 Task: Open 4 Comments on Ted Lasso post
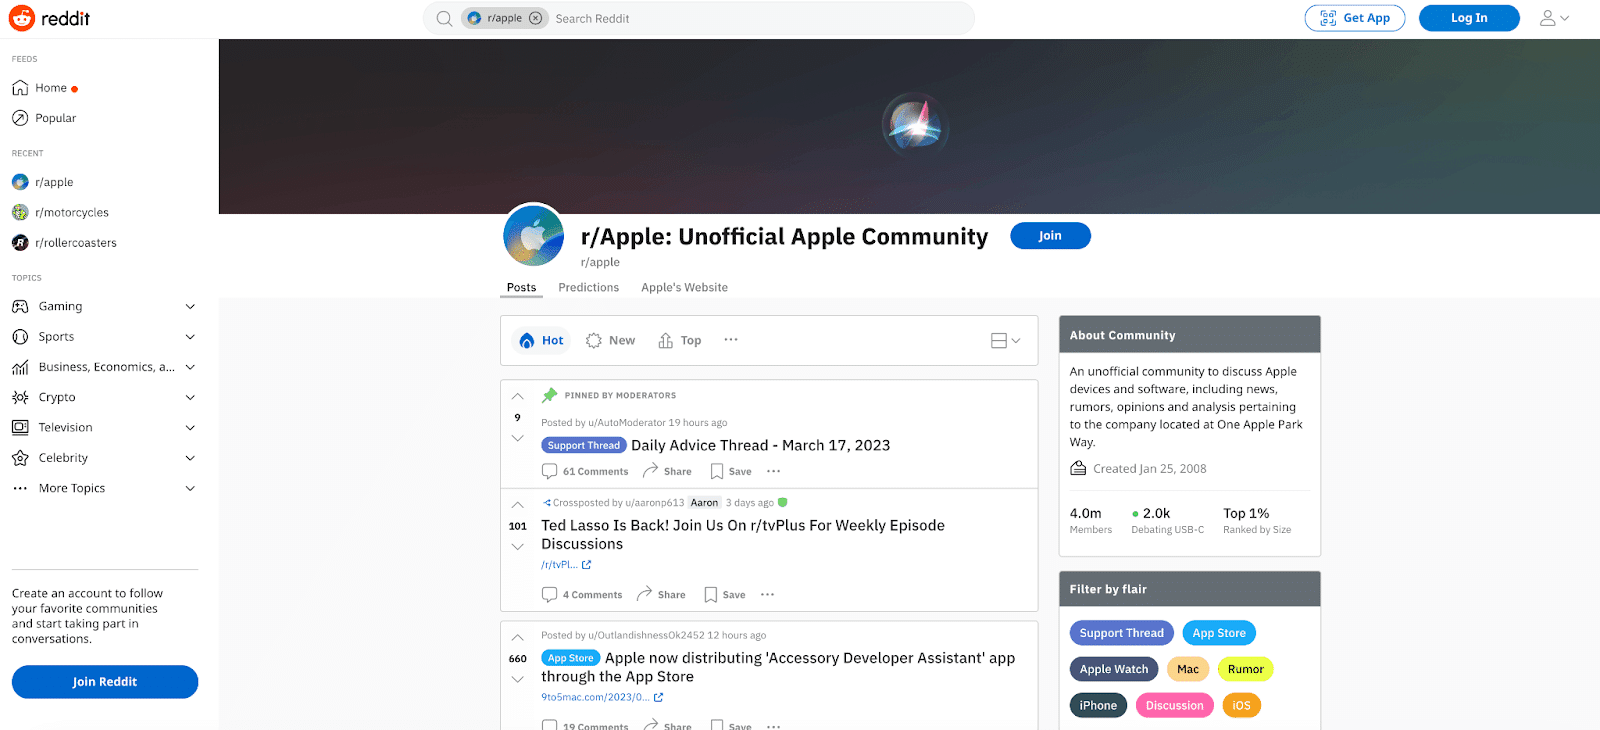pyautogui.click(x=582, y=594)
